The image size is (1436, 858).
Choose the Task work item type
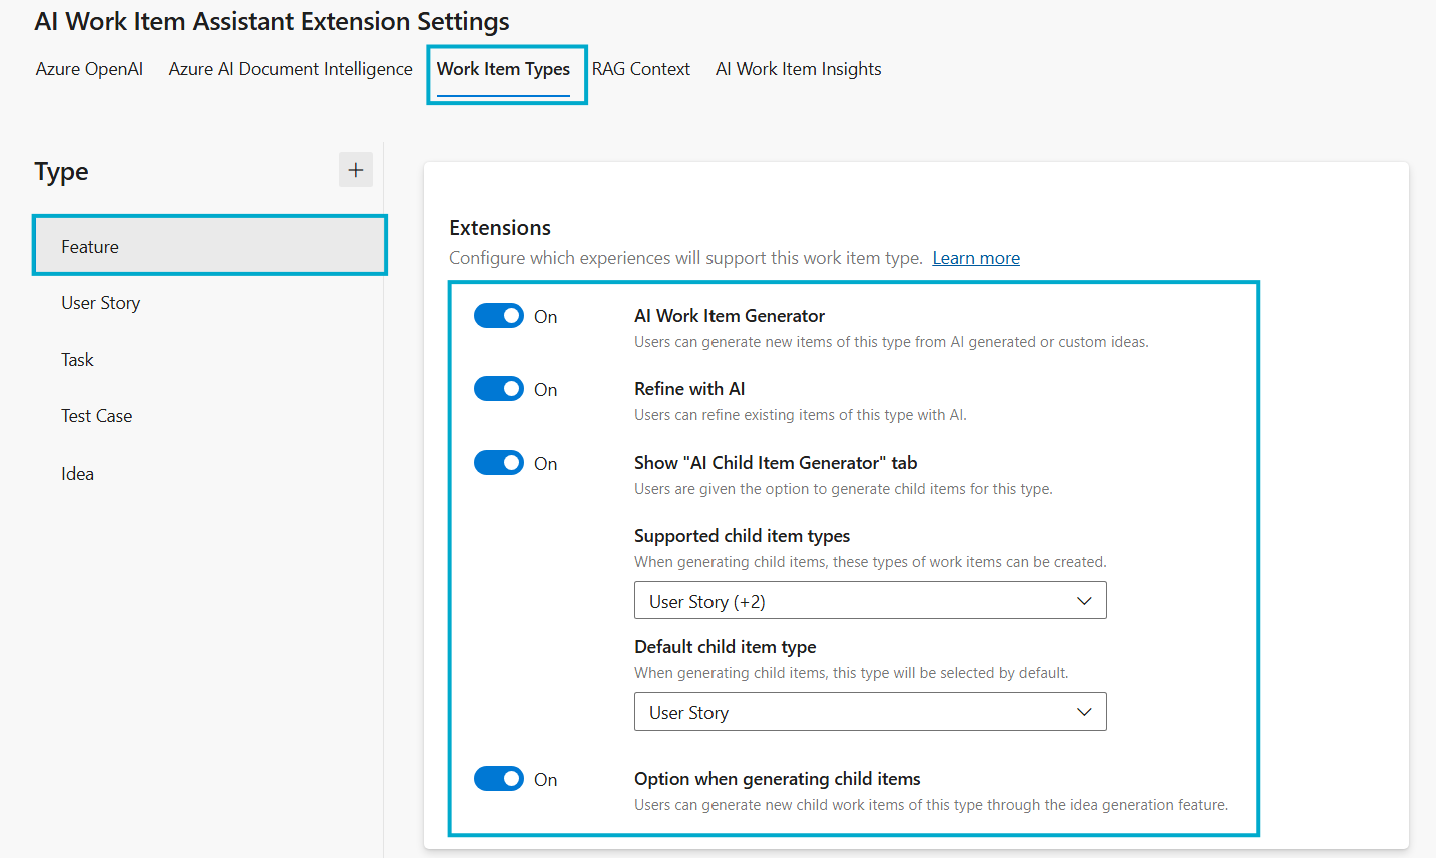click(77, 359)
